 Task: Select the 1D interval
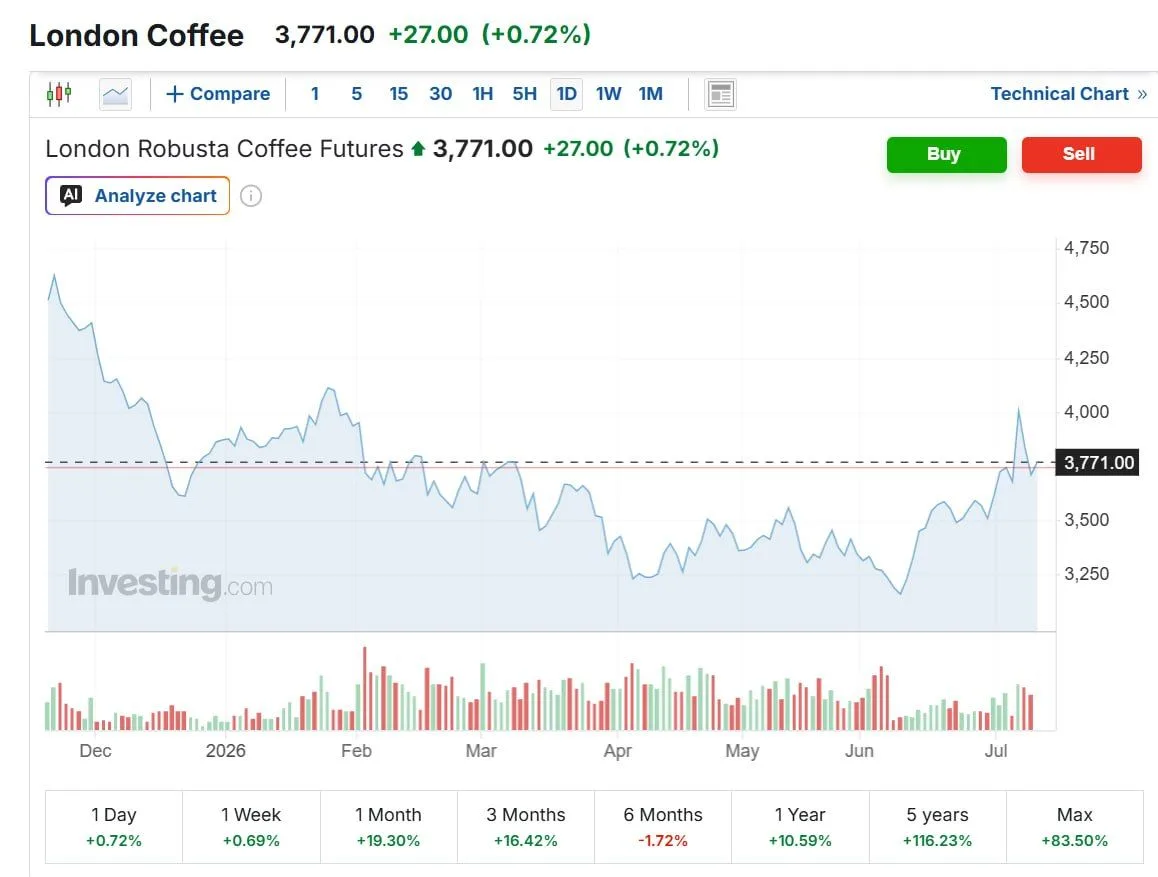(x=566, y=94)
